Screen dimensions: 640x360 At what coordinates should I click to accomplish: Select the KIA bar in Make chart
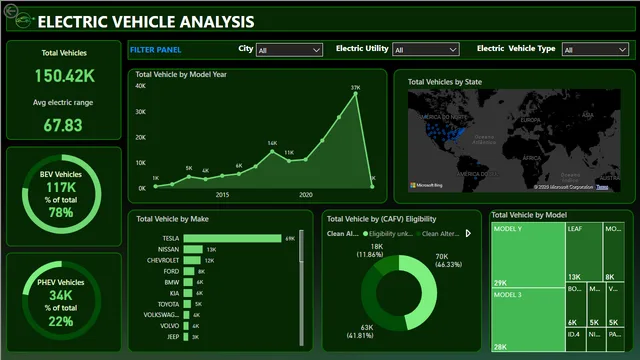(188, 293)
